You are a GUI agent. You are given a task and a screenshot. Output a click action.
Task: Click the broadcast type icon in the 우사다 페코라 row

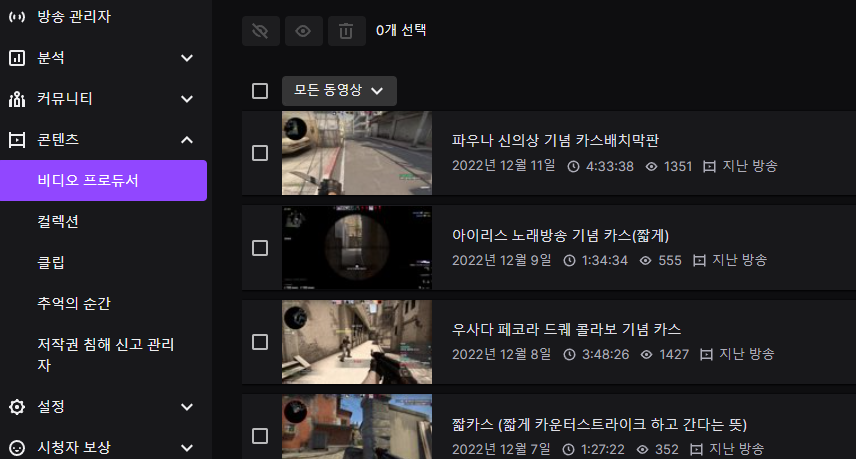coord(706,355)
